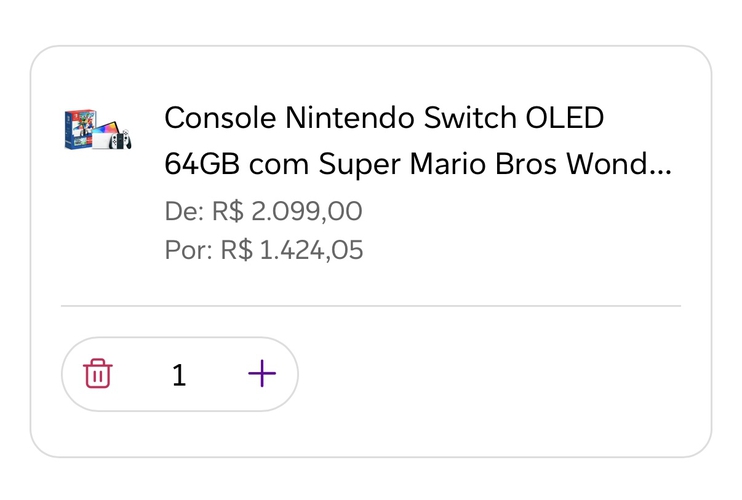Click empty space right of plus button
This screenshot has height=500, width=742.
pyautogui.click(x=480, y=375)
